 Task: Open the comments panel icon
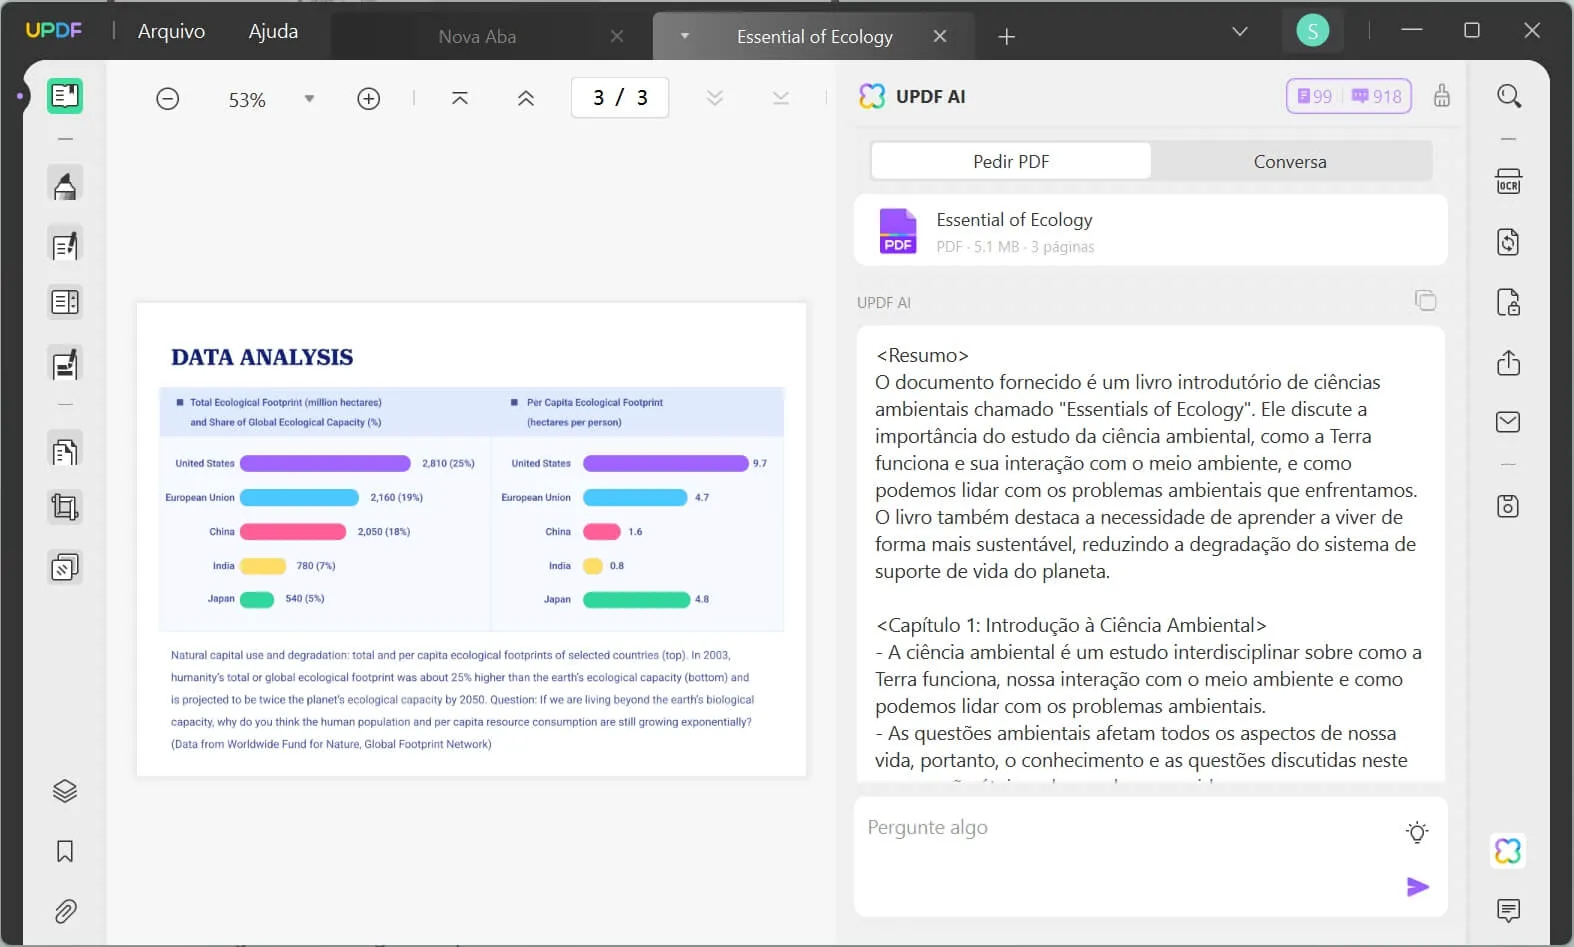point(1508,910)
